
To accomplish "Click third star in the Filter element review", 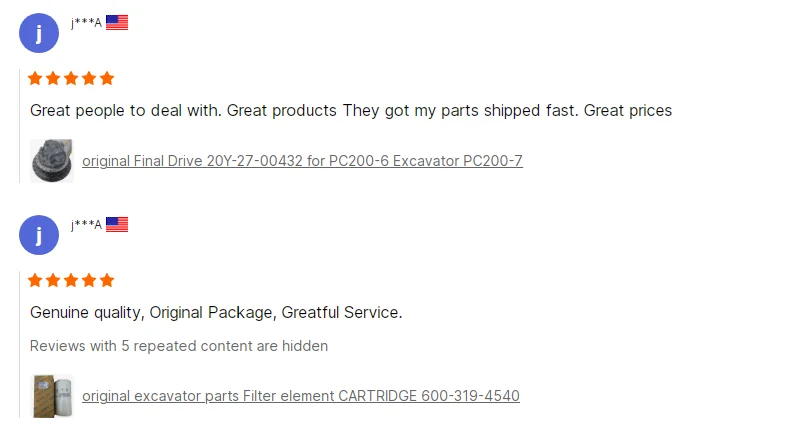I will pyautogui.click(x=71, y=280).
